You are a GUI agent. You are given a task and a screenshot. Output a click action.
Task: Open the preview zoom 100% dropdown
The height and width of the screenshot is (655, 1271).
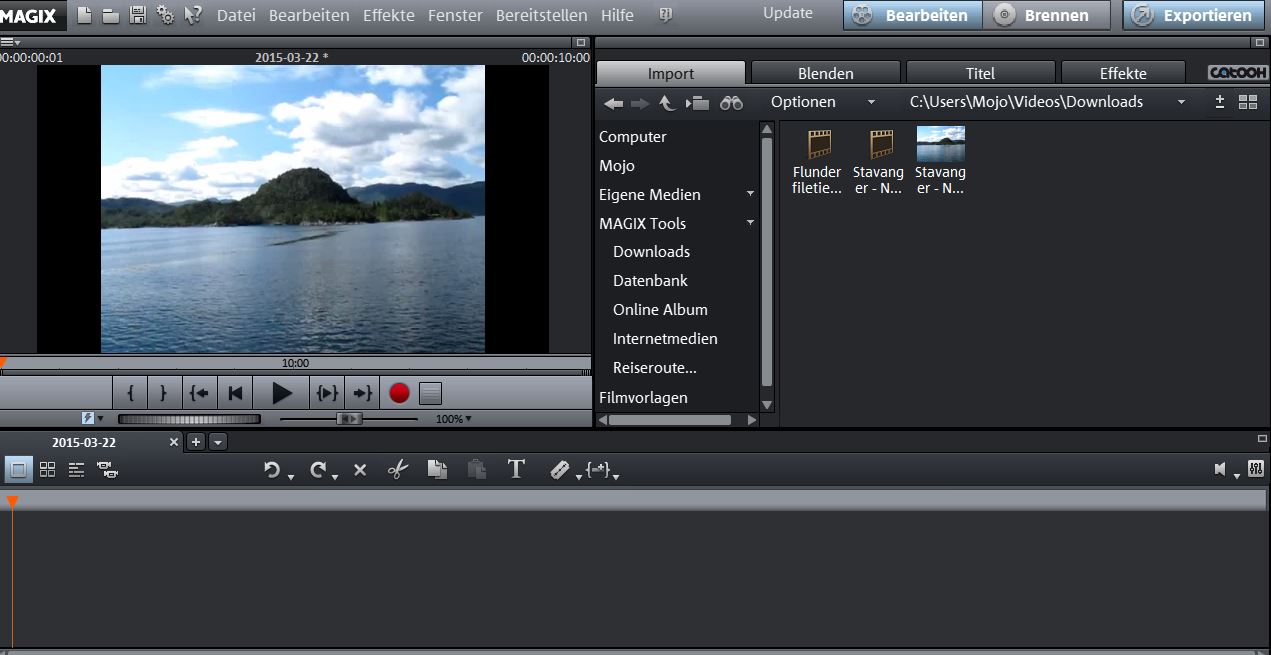tap(454, 419)
